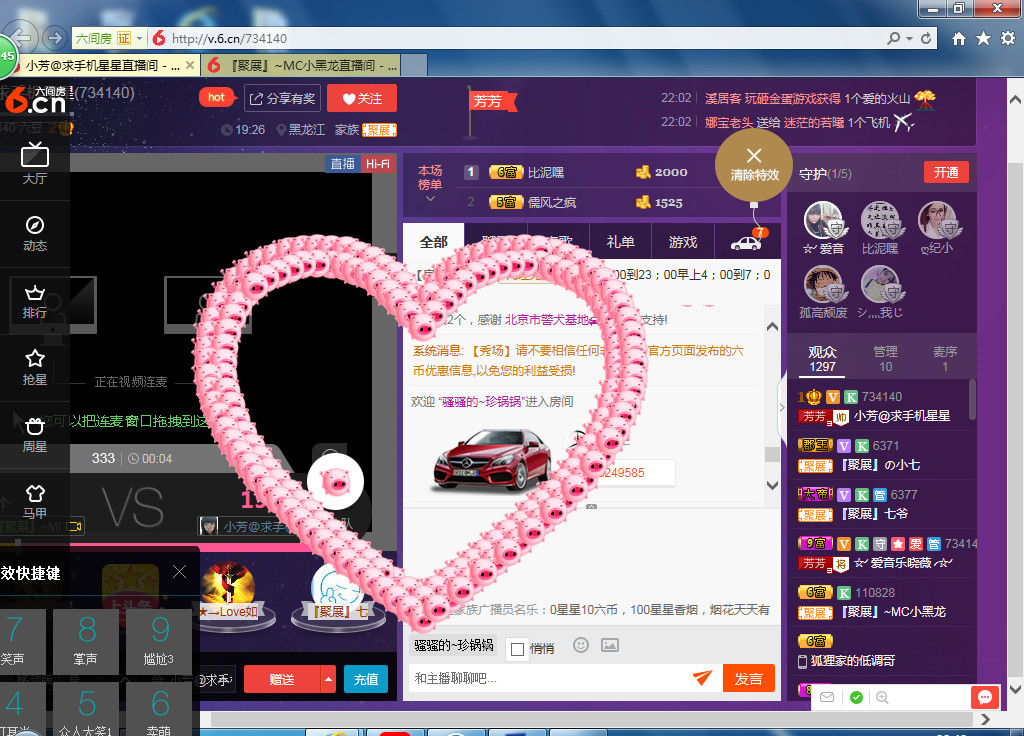Open the mail envelope icon at bottom right
Image resolution: width=1024 pixels, height=736 pixels.
[827, 697]
